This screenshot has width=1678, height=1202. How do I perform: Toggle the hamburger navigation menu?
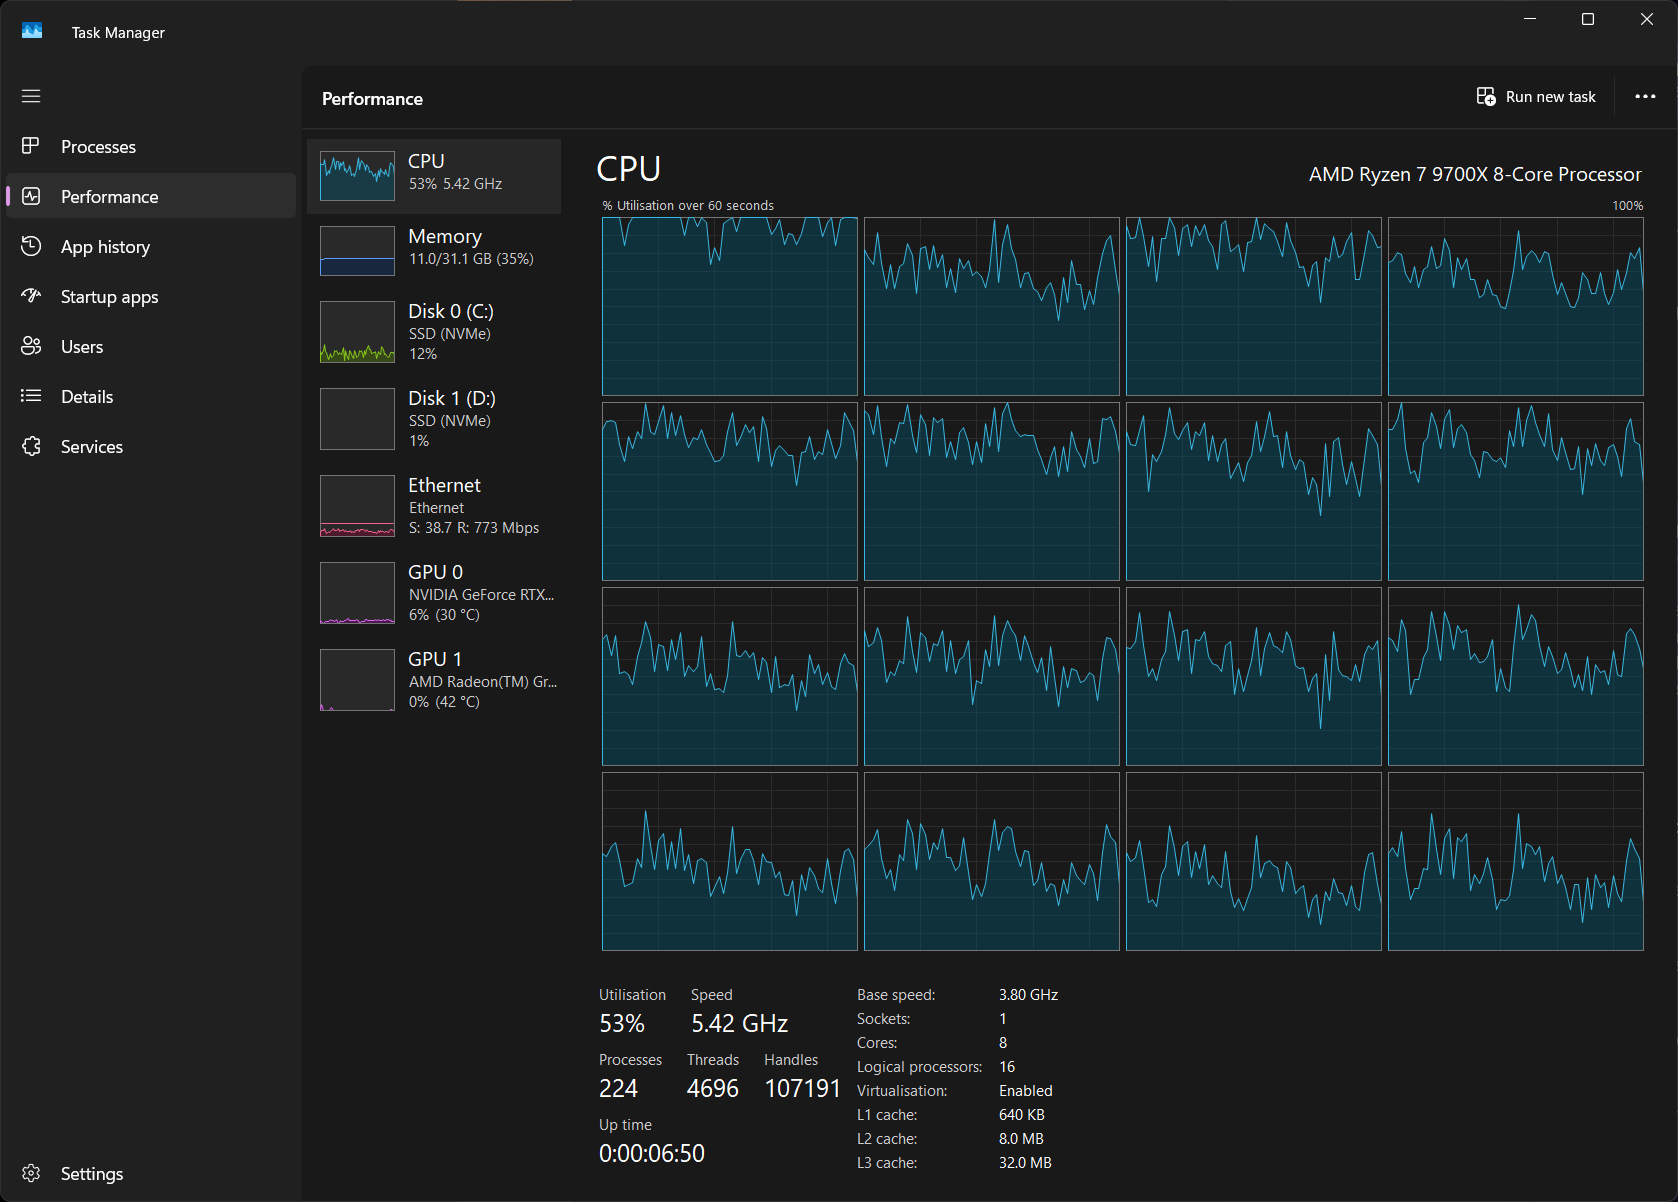(x=31, y=96)
